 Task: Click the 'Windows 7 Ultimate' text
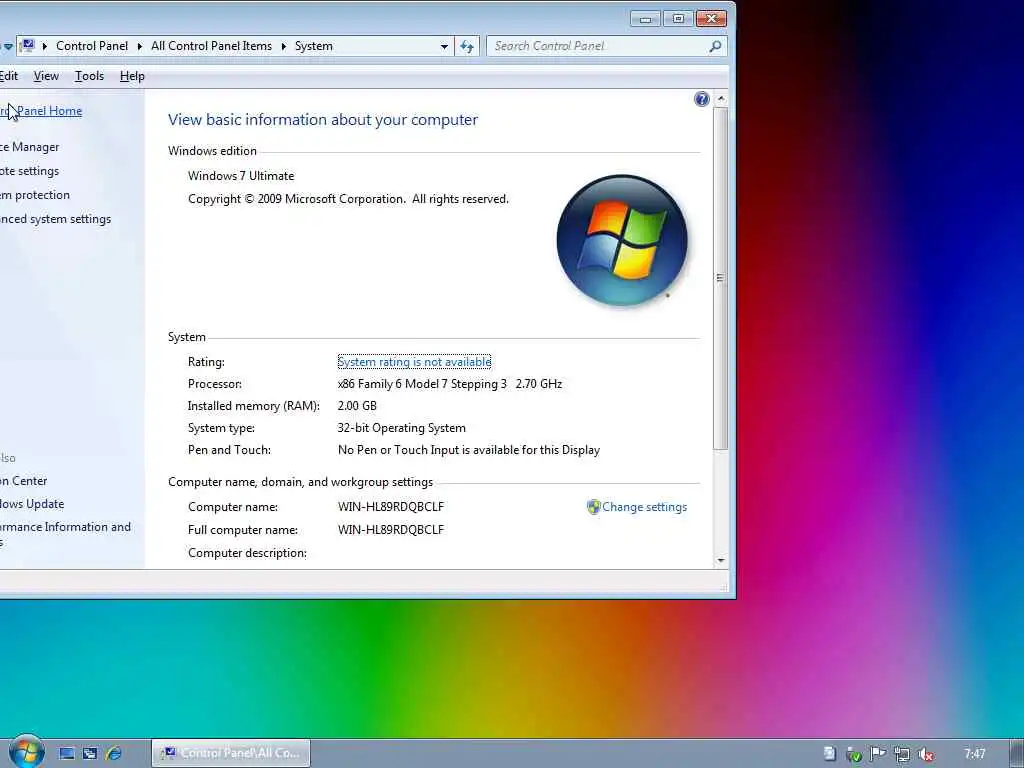click(241, 176)
